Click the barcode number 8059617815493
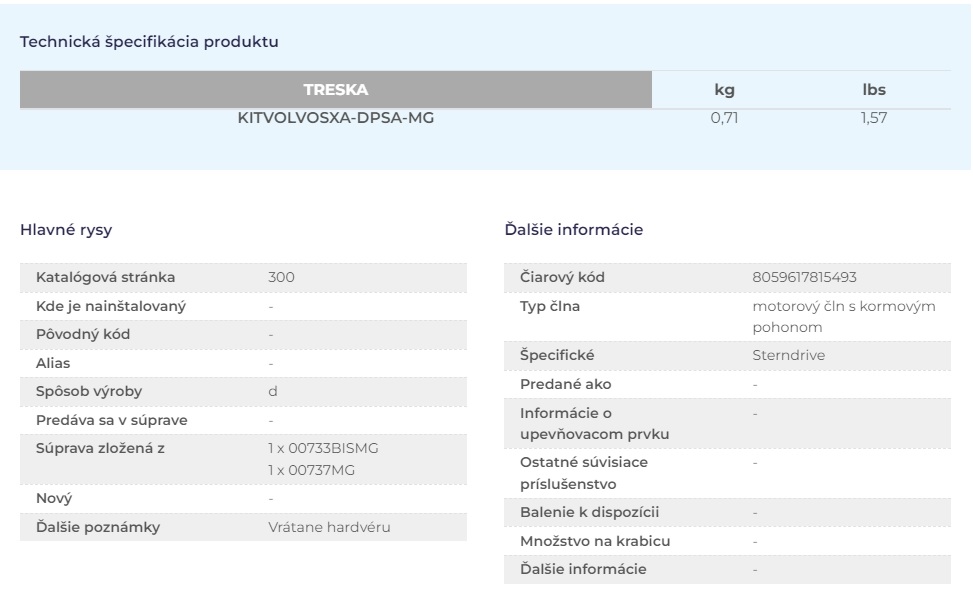Viewport: 973px width, 596px height. pos(804,278)
